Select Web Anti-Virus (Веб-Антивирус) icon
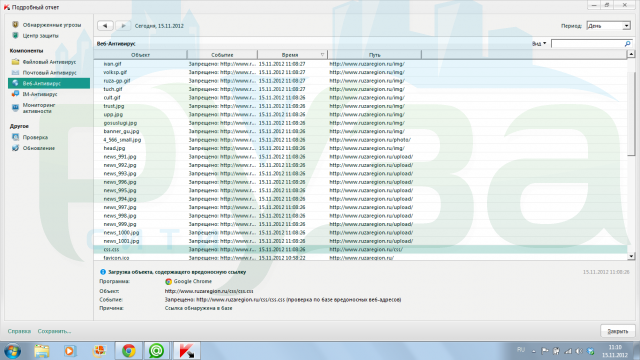This screenshot has height=360, width=640. [16, 83]
